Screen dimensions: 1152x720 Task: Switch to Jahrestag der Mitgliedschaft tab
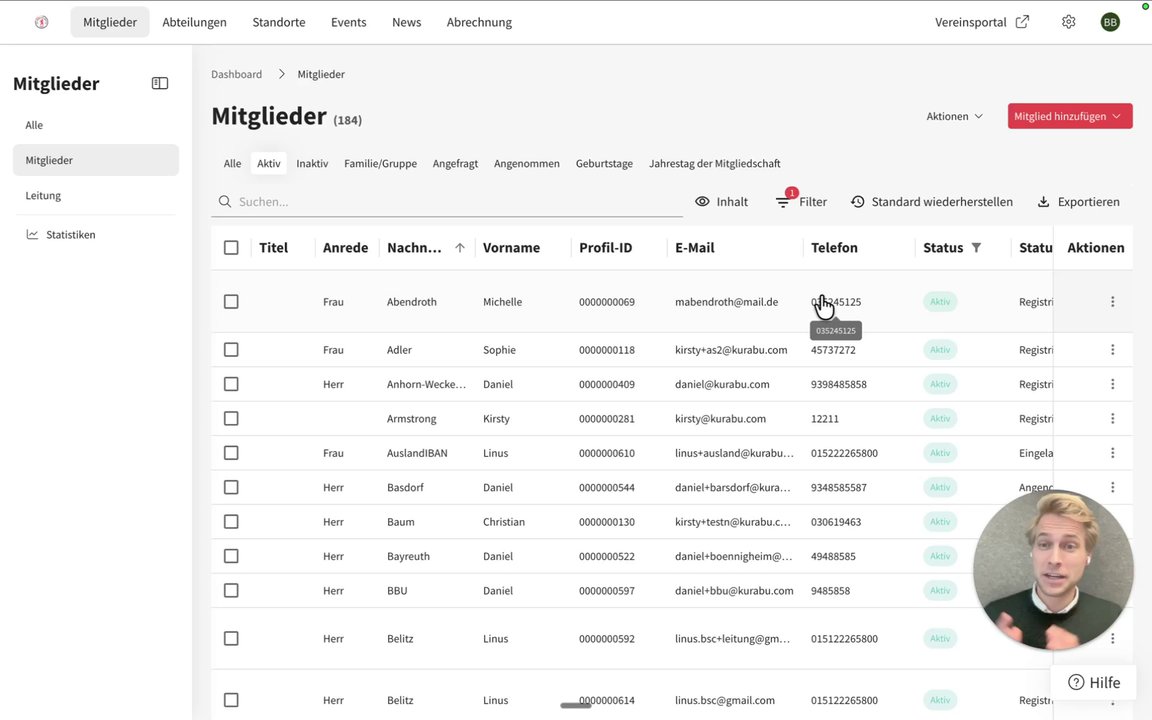point(715,163)
